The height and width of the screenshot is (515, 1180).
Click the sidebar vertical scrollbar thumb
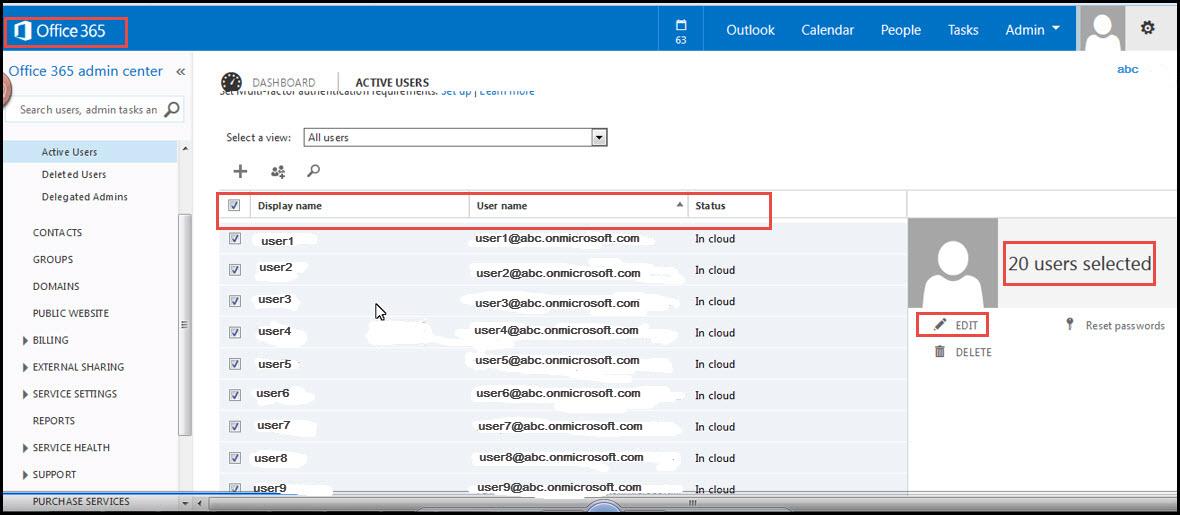point(184,324)
